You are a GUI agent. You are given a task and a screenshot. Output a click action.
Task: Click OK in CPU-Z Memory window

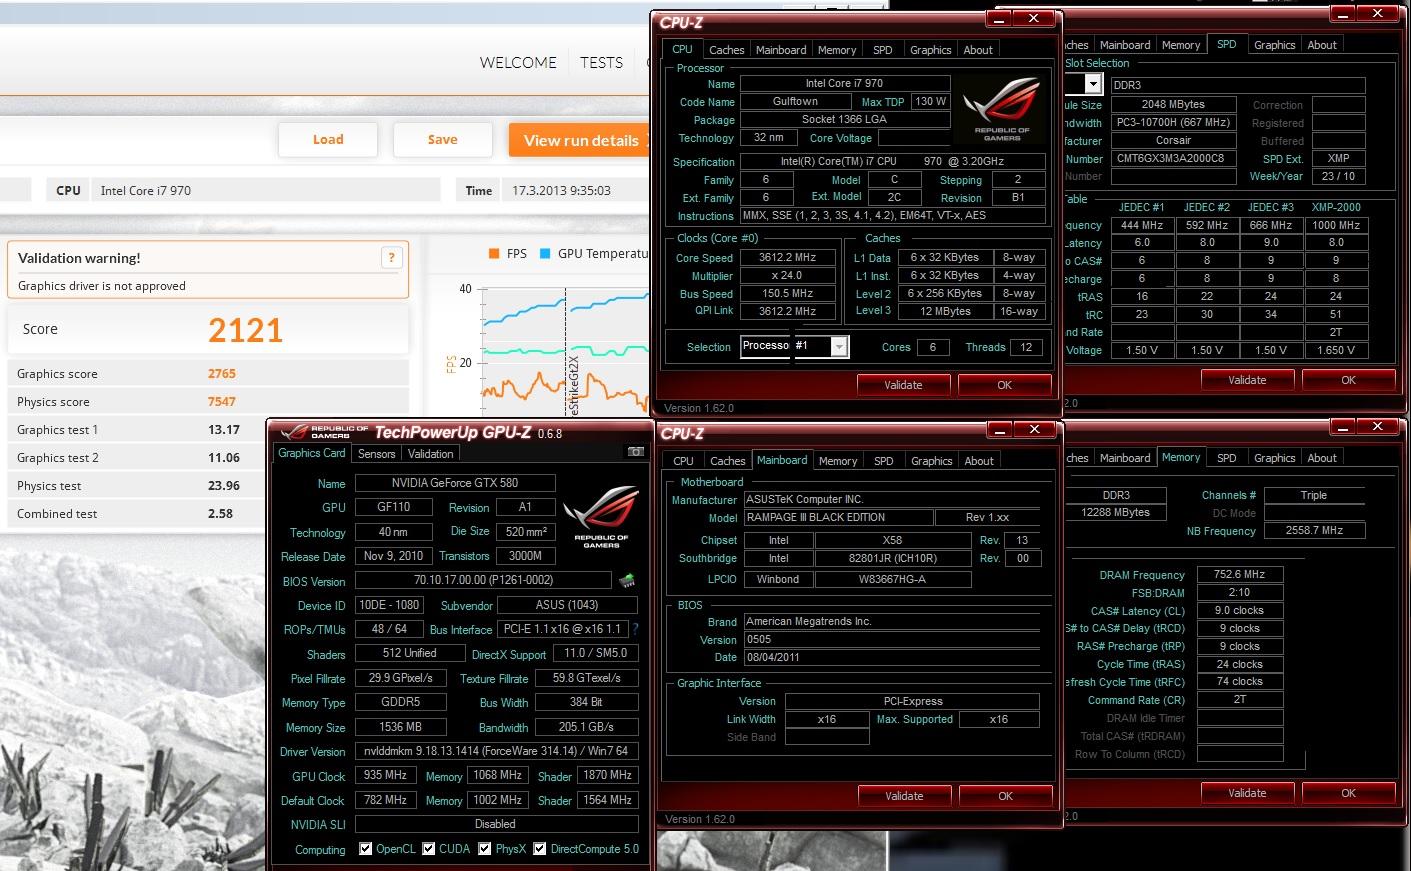[1348, 793]
